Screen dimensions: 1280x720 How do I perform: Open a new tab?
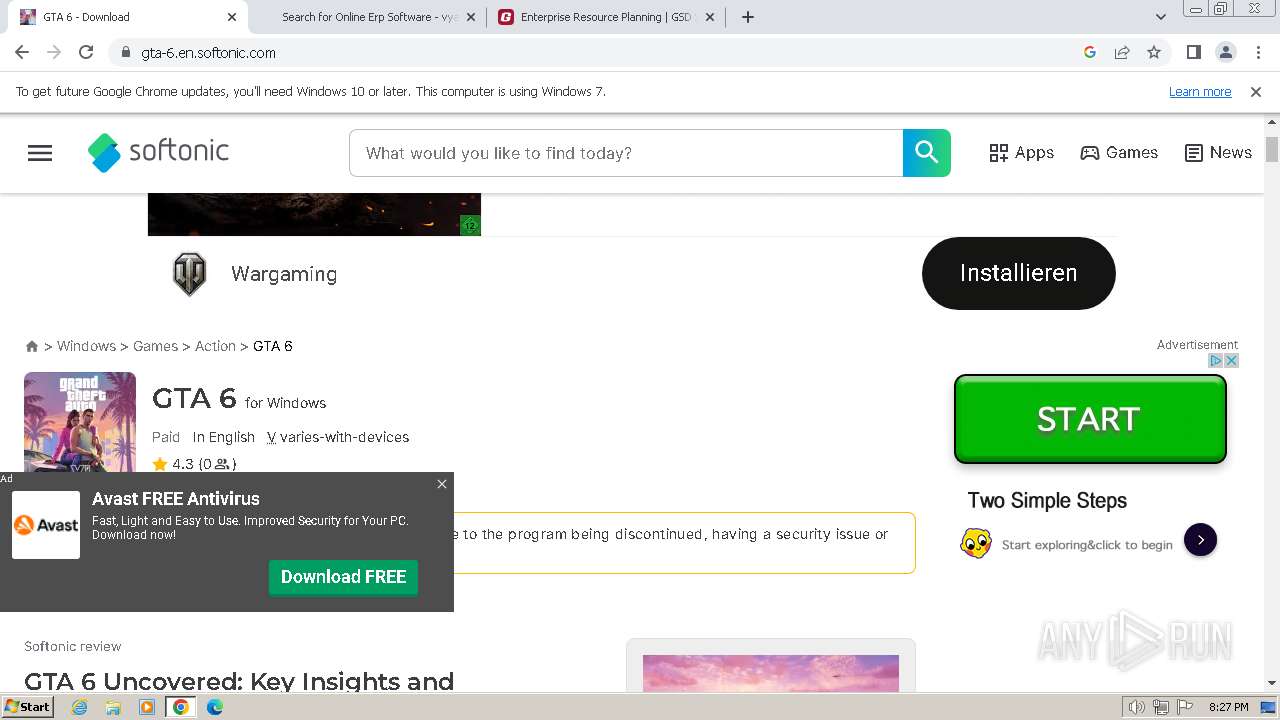748,17
